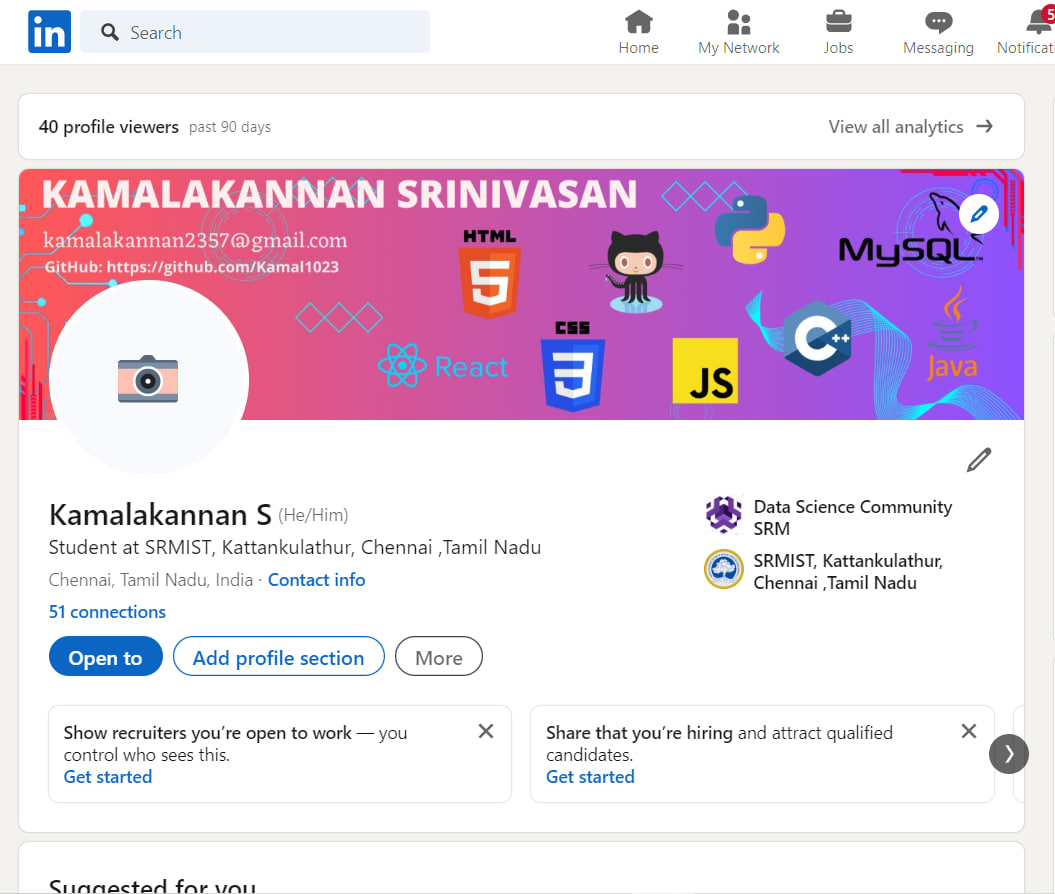Click the search magnifier icon

[110, 32]
